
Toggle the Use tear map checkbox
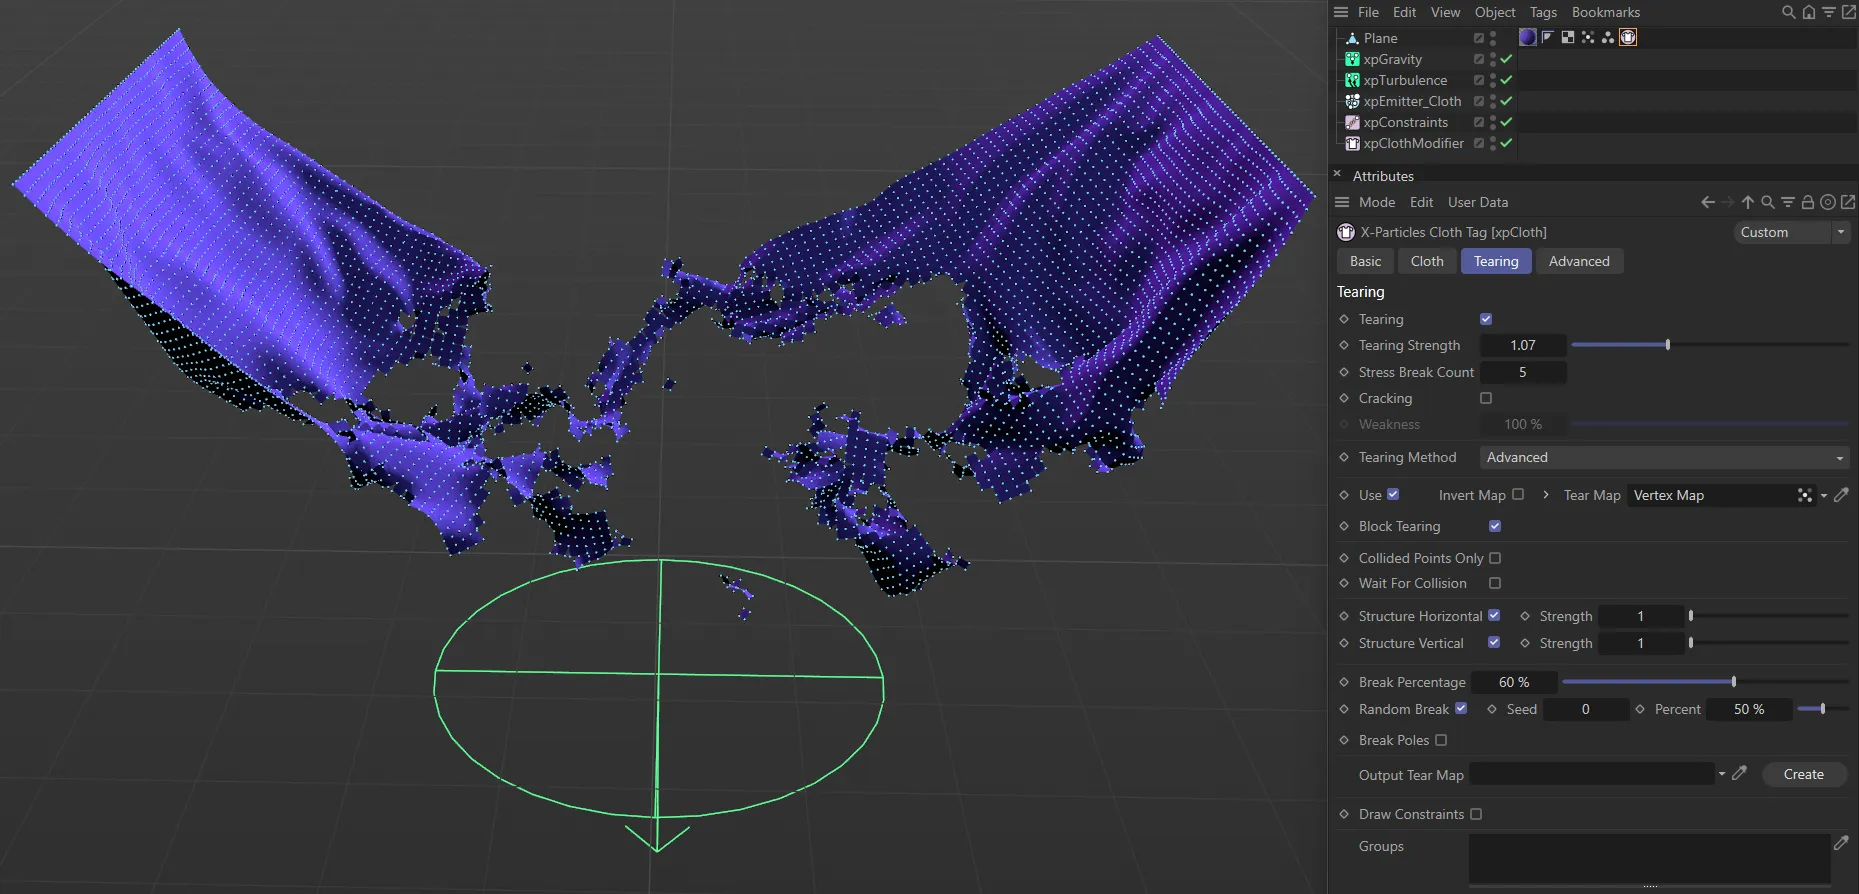(x=1393, y=494)
